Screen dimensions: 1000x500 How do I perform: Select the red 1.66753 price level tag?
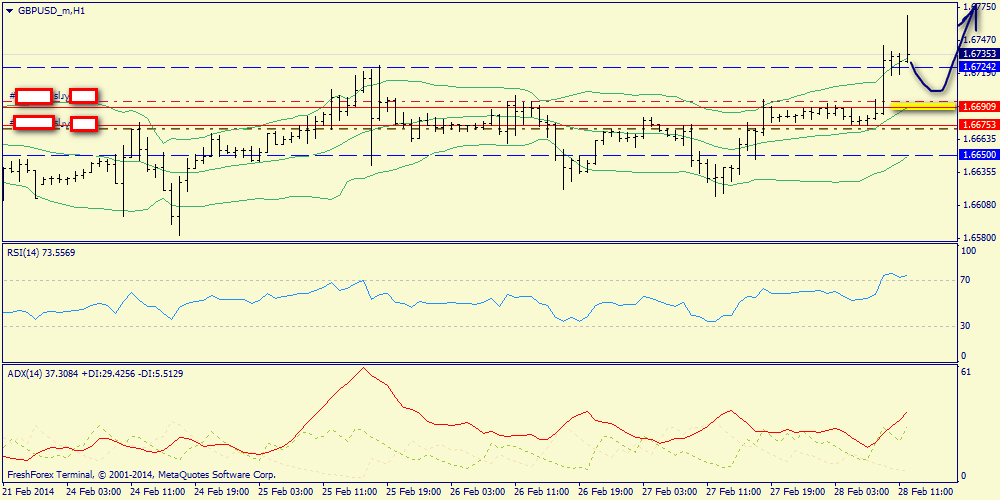(976, 125)
